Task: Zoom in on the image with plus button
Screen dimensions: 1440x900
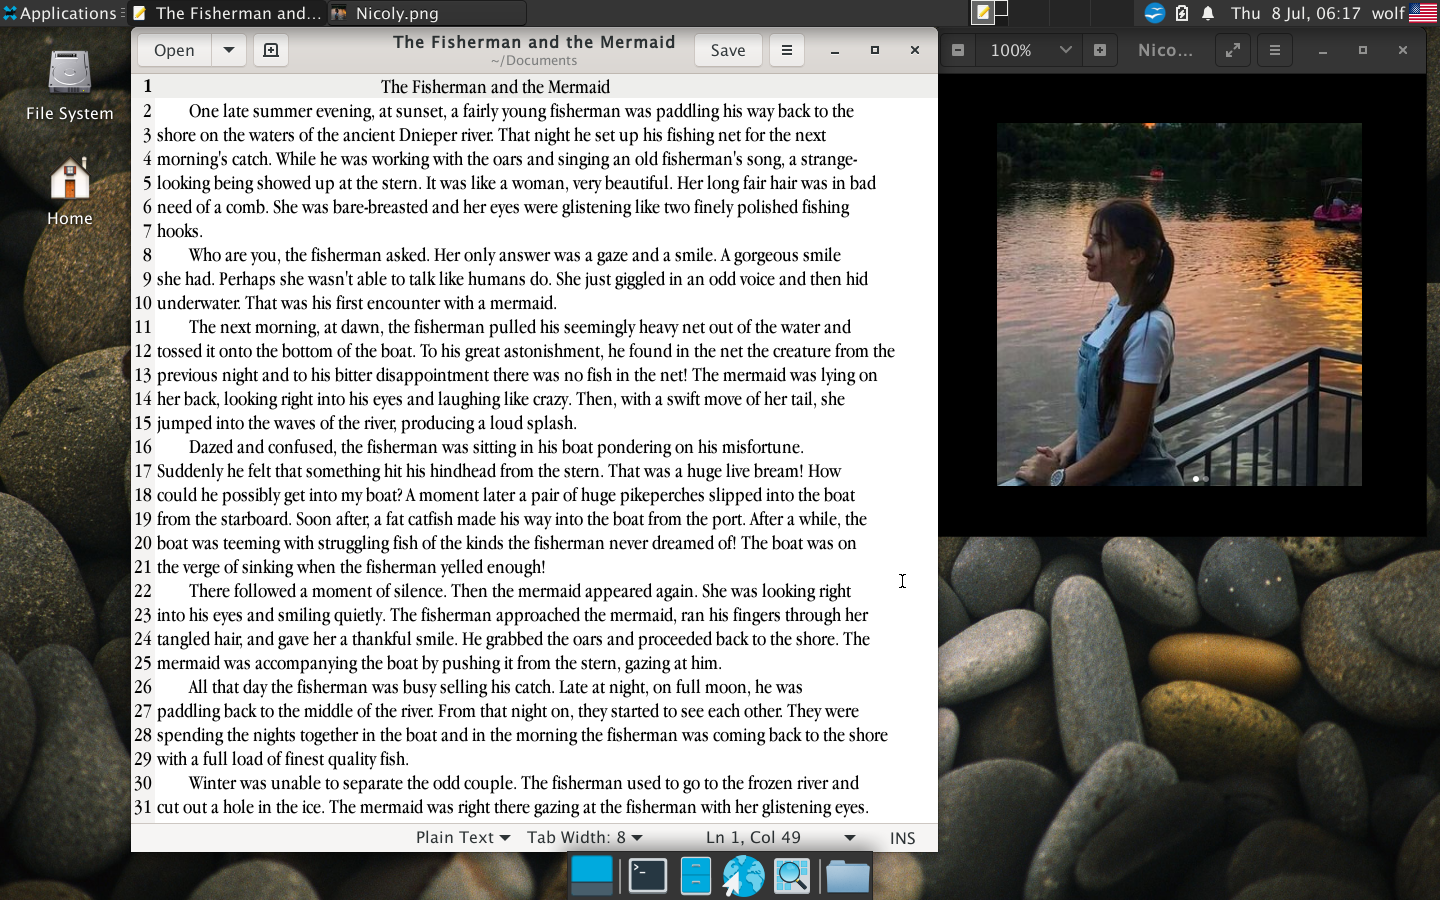Action: coord(1100,50)
